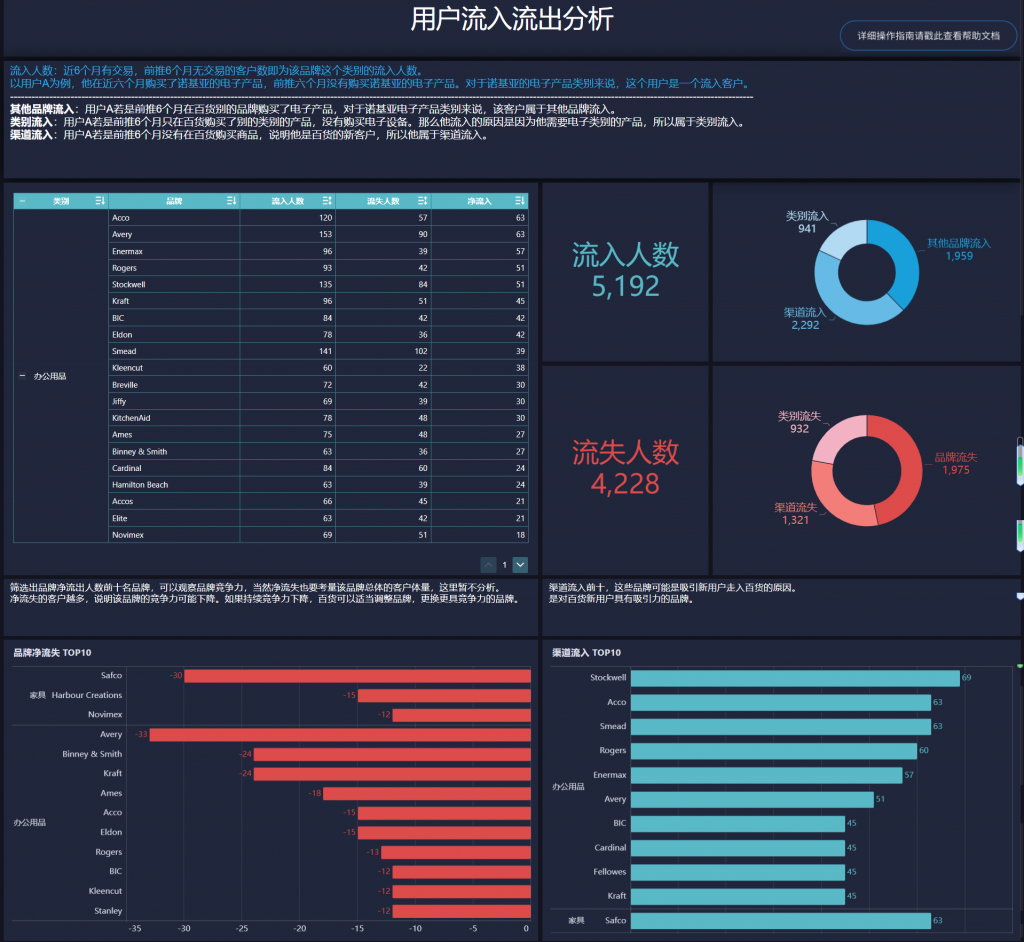Click the sort icon in 品牌 column header
This screenshot has width=1024, height=942.
[x=231, y=201]
